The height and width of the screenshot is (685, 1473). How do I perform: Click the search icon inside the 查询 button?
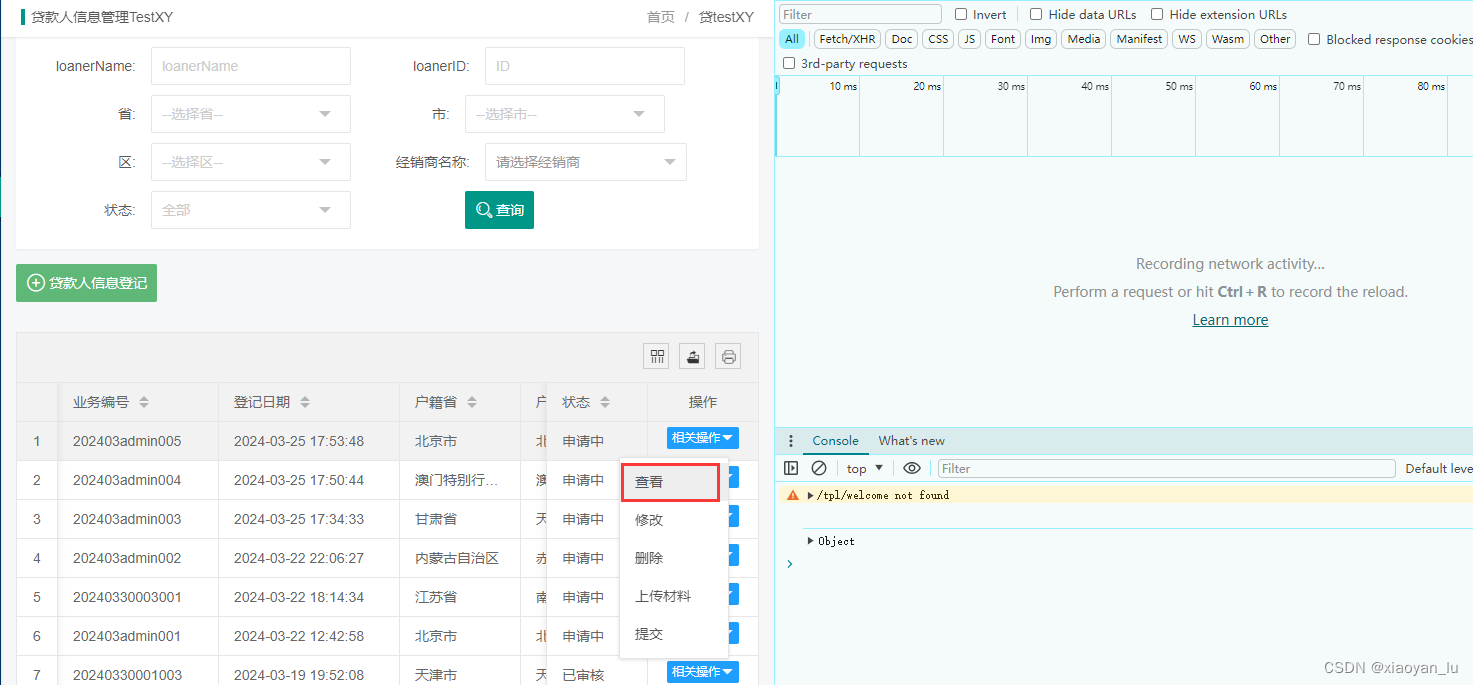(483, 210)
